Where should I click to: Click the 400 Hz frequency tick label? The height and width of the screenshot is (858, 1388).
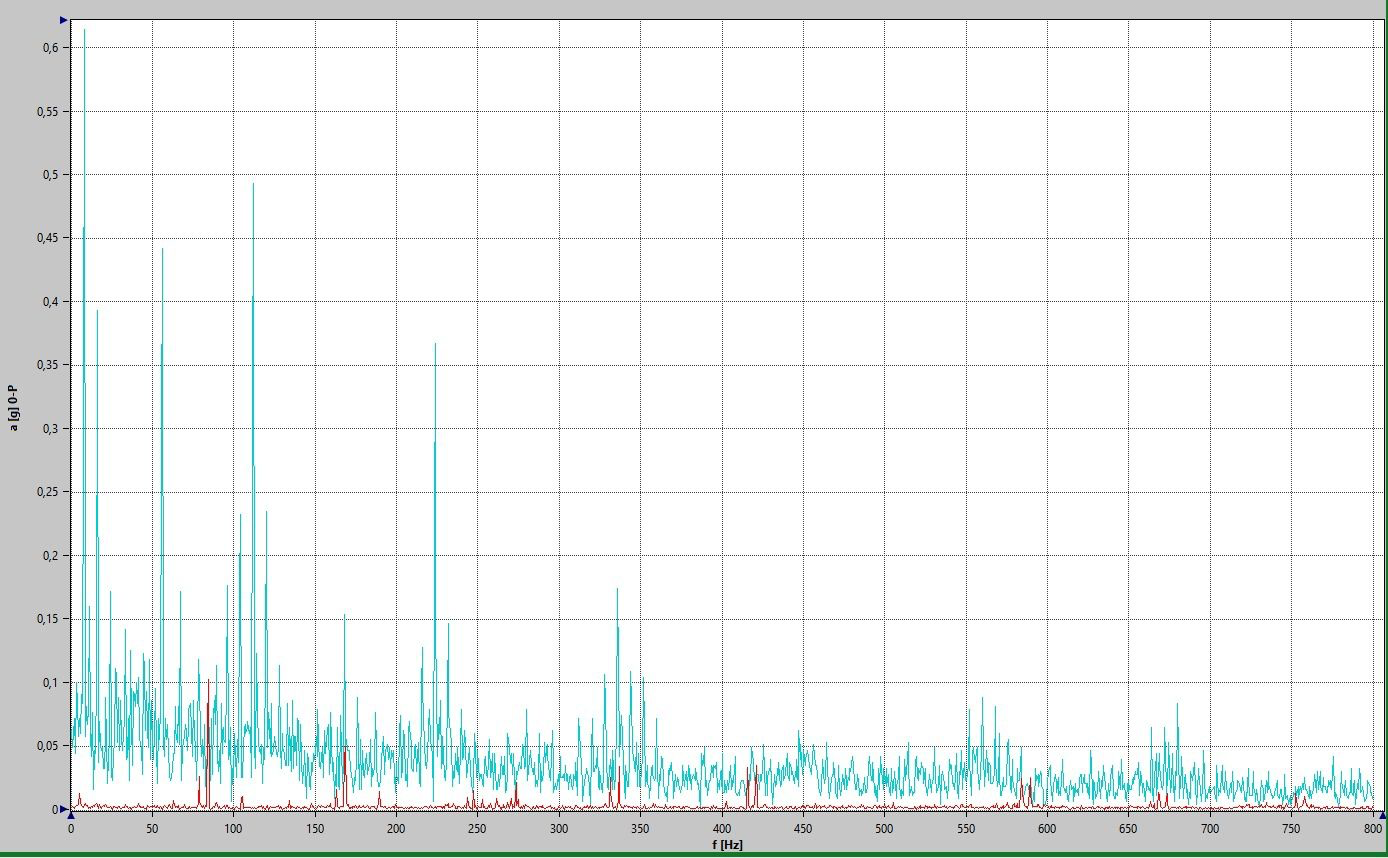tap(722, 829)
